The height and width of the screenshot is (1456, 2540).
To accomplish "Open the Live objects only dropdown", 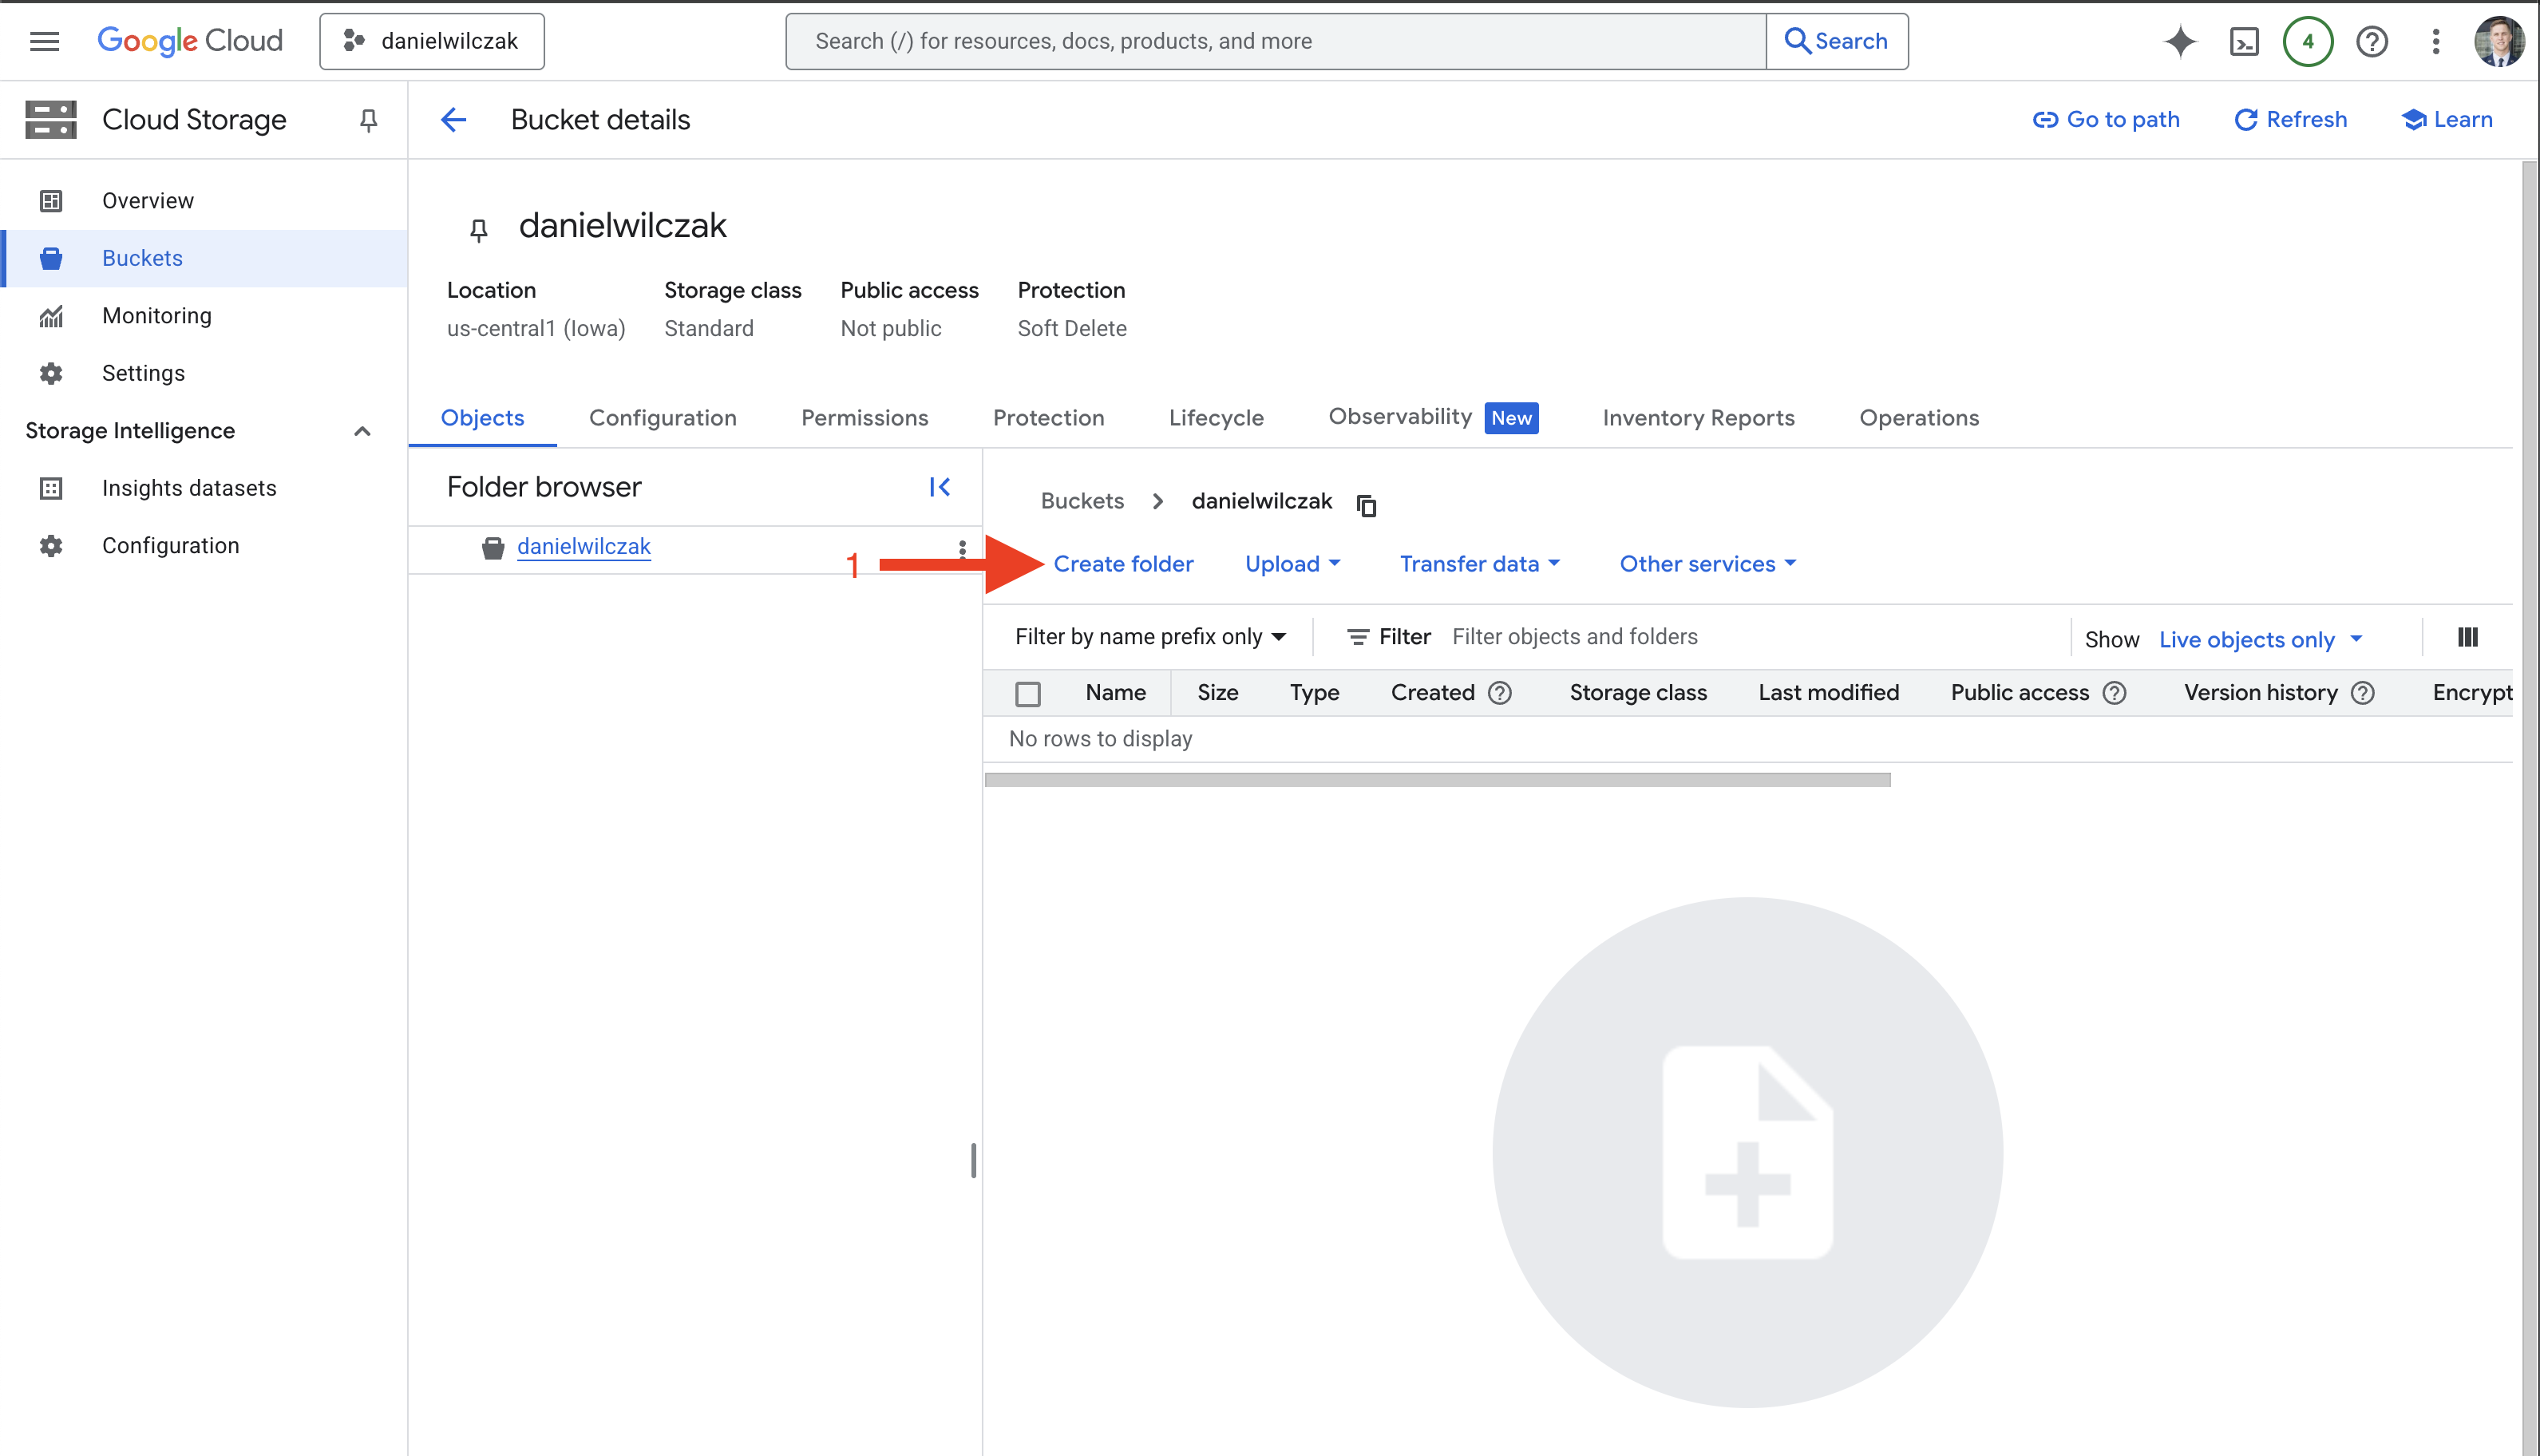I will coord(2261,640).
